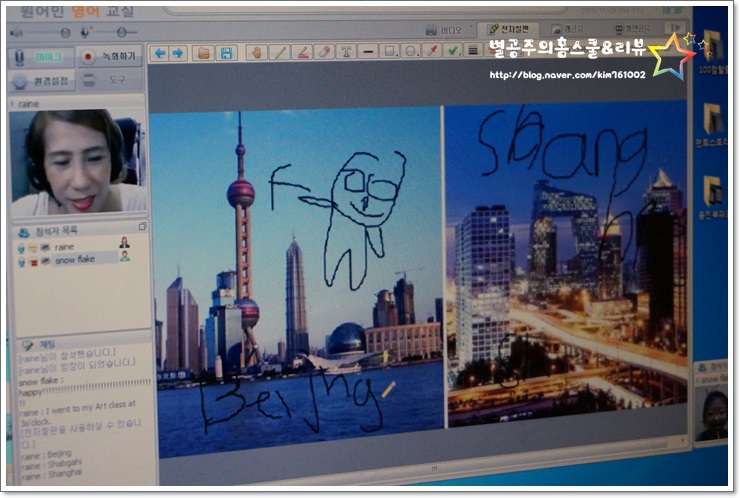Click the scrollbar arrow below the whiteboard
This screenshot has width=740, height=498.
(x=682, y=440)
